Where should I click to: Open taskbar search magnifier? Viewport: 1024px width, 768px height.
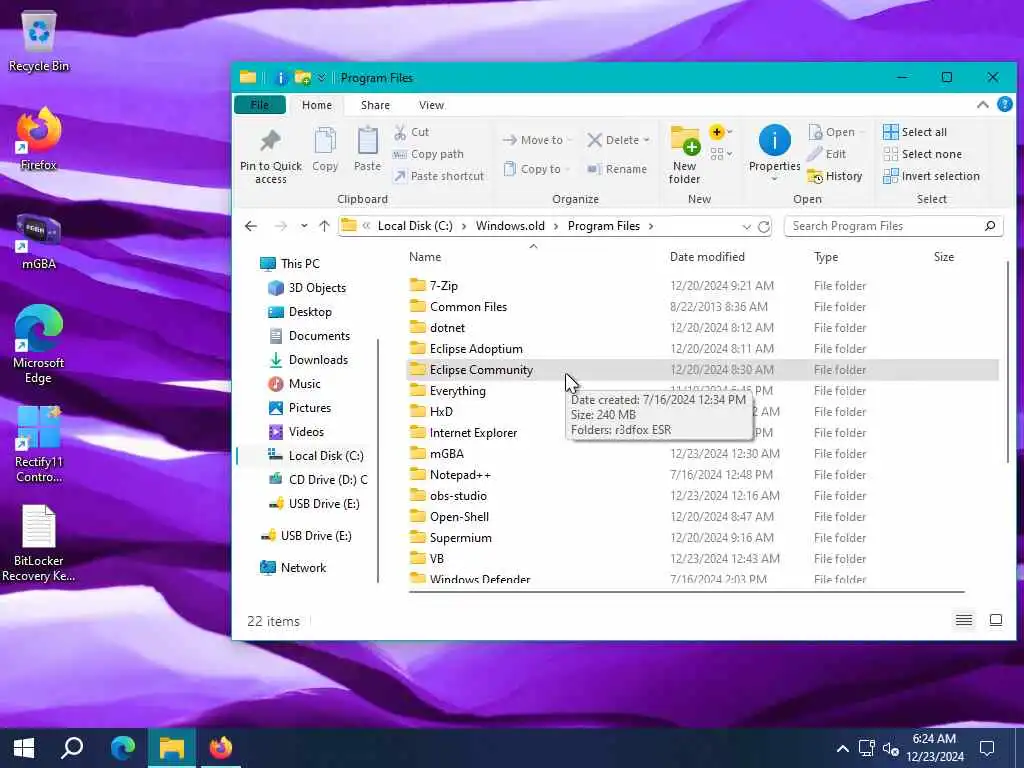(72, 748)
